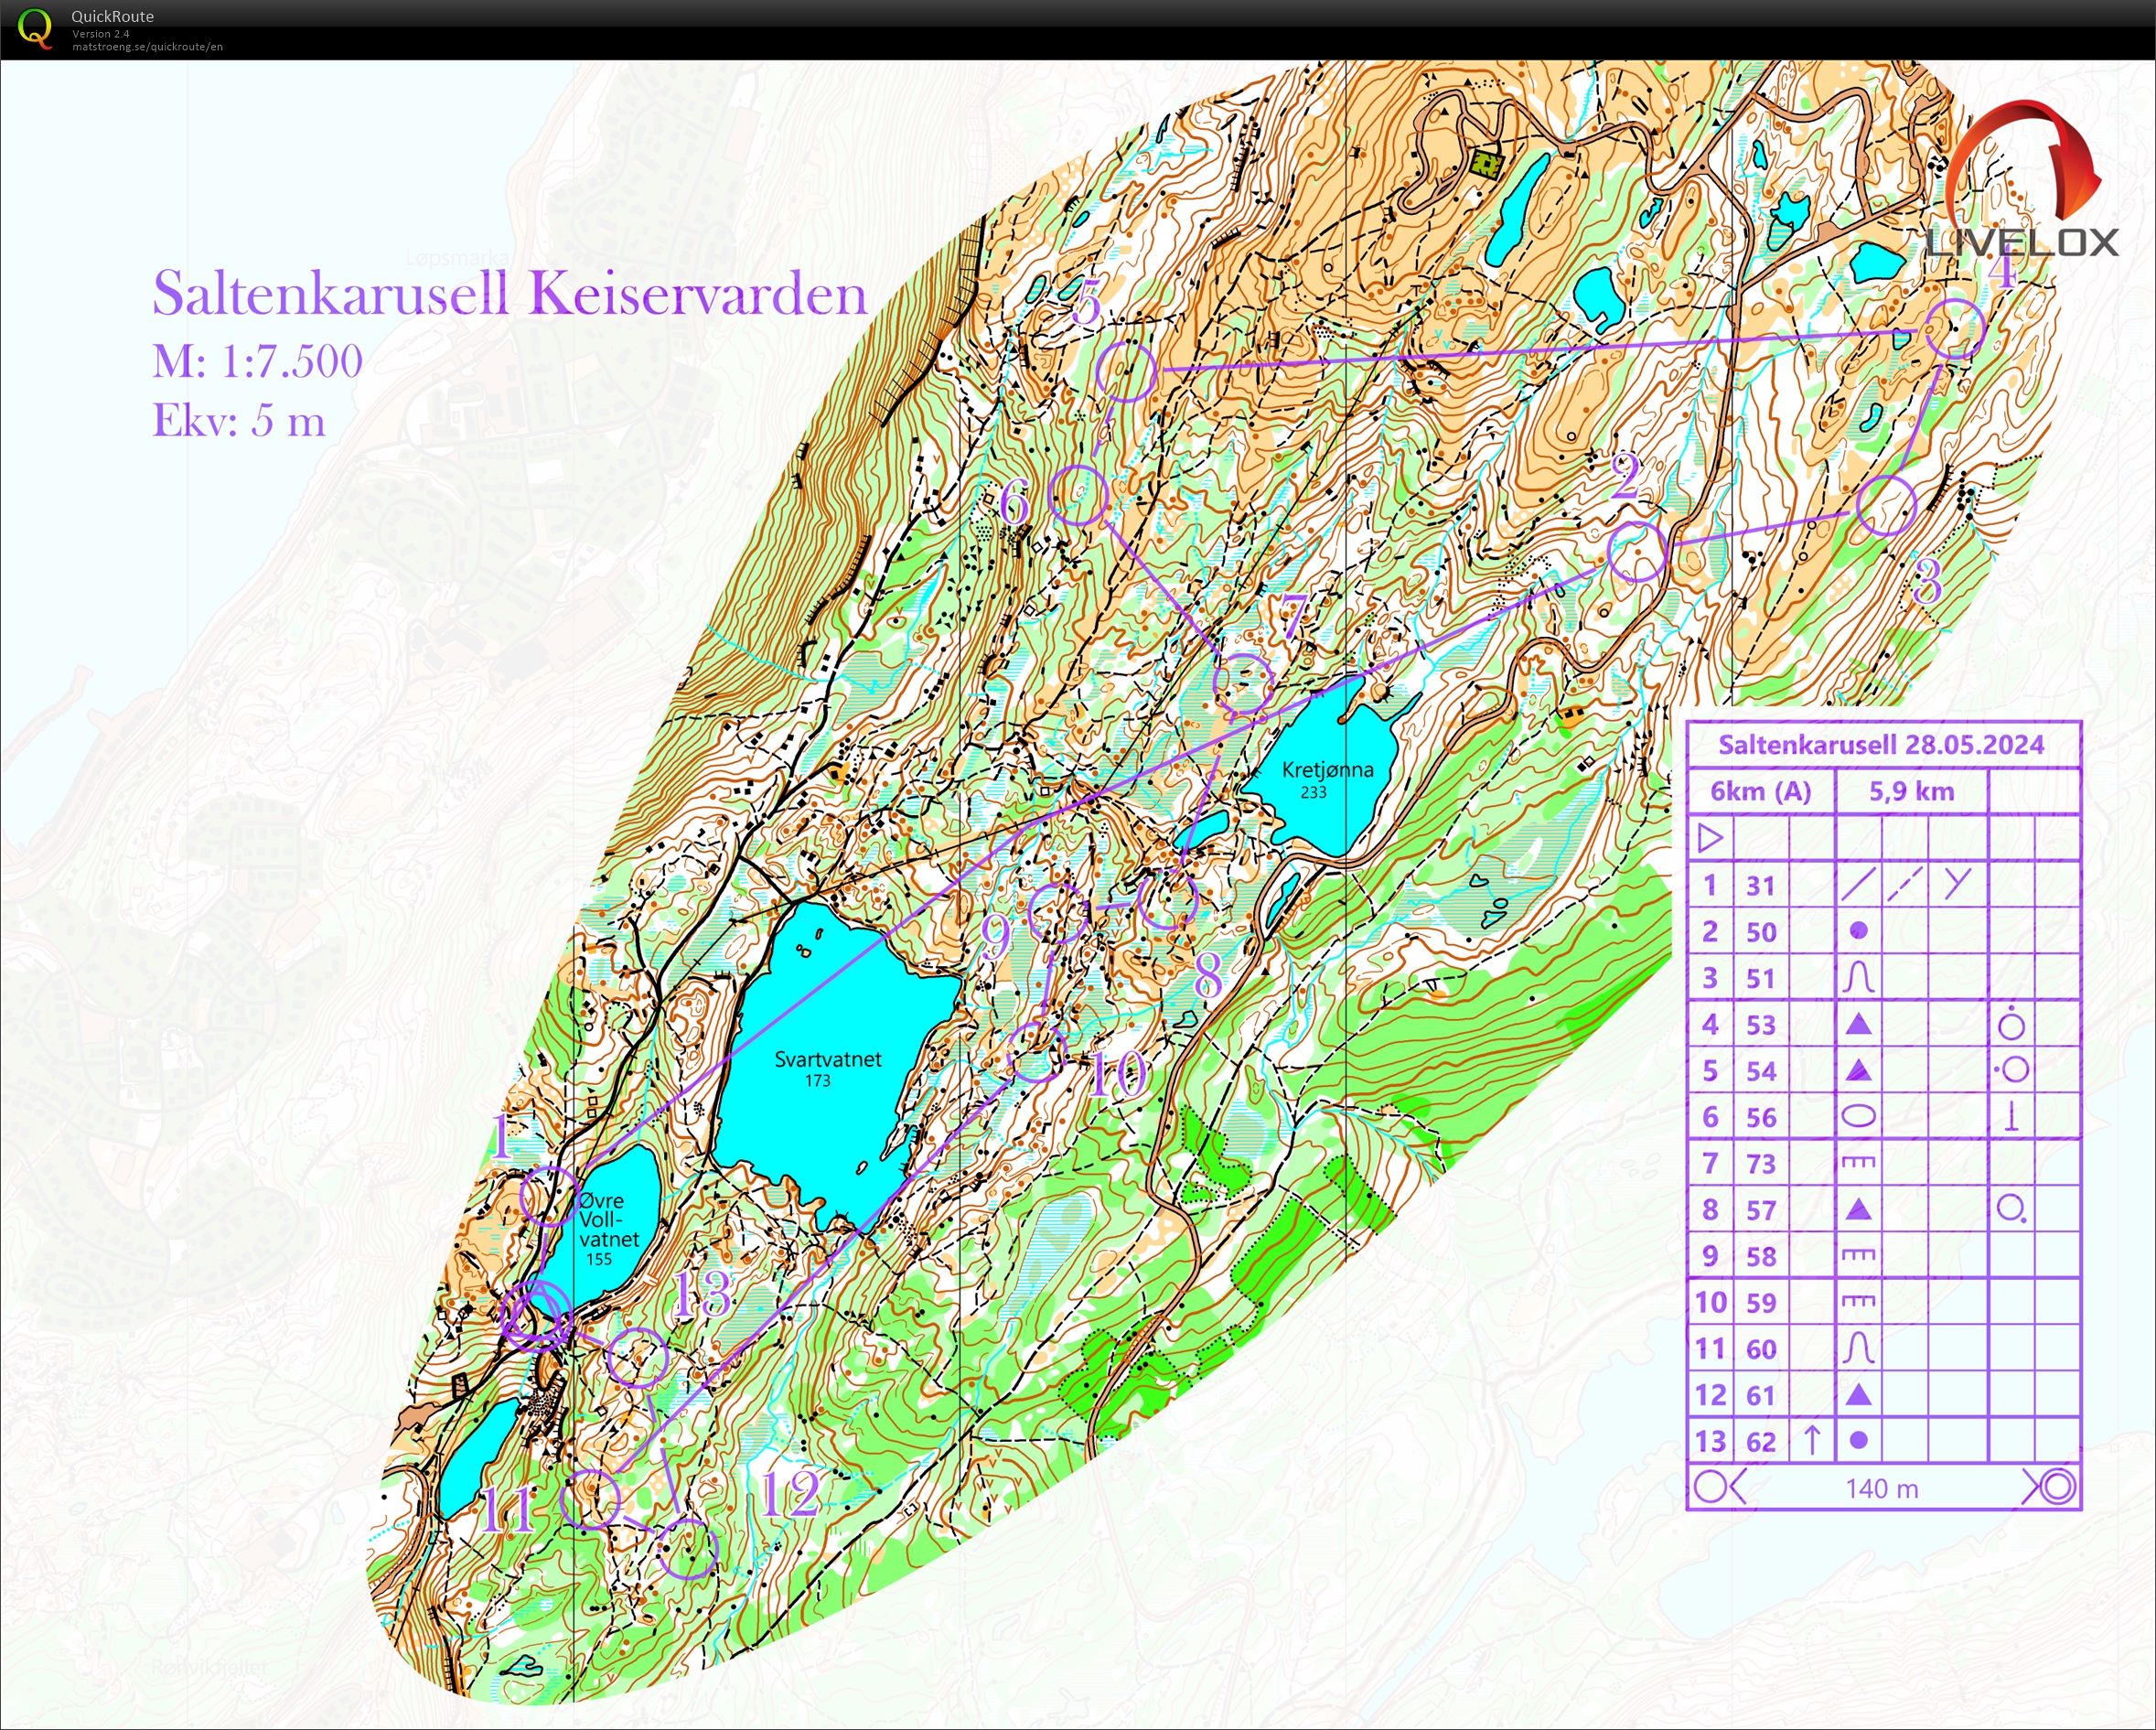This screenshot has height=1730, width=2156.
Task: Click the filled triangle symbol in row 12
Action: (x=1858, y=1394)
